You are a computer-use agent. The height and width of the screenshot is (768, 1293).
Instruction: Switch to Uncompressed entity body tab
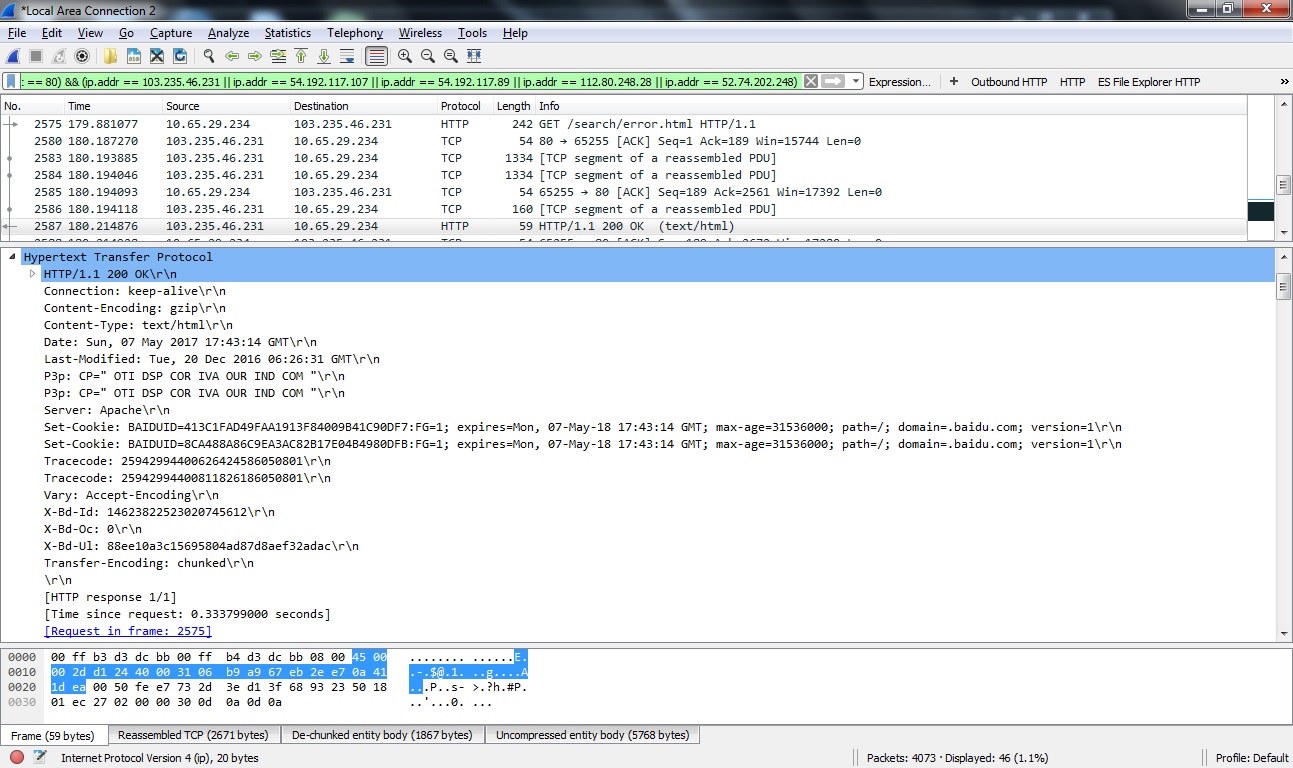tap(592, 735)
